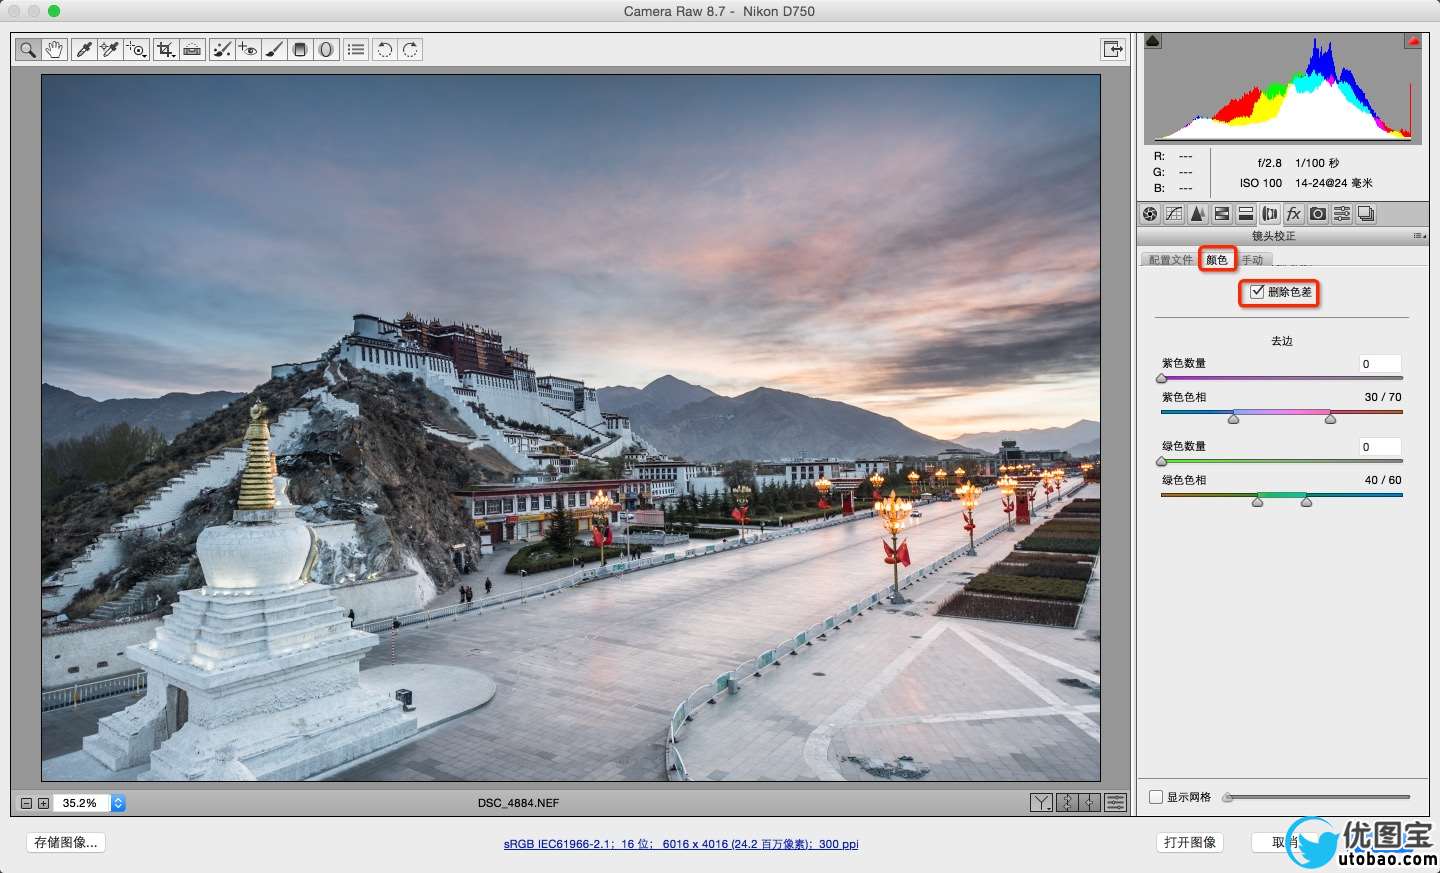The width and height of the screenshot is (1440, 873).
Task: Click the DSC_4884.NEF filename label
Action: [x=518, y=803]
